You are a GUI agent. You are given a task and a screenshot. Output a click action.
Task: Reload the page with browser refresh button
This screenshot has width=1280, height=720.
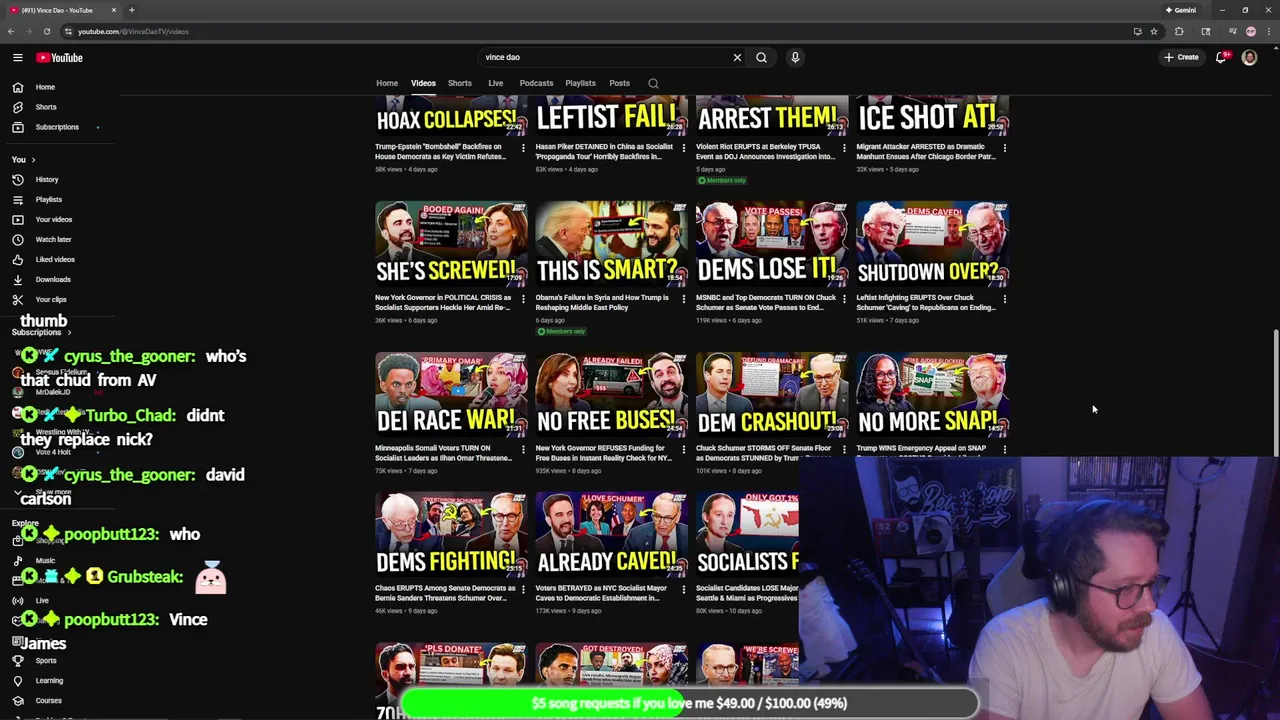[46, 31]
